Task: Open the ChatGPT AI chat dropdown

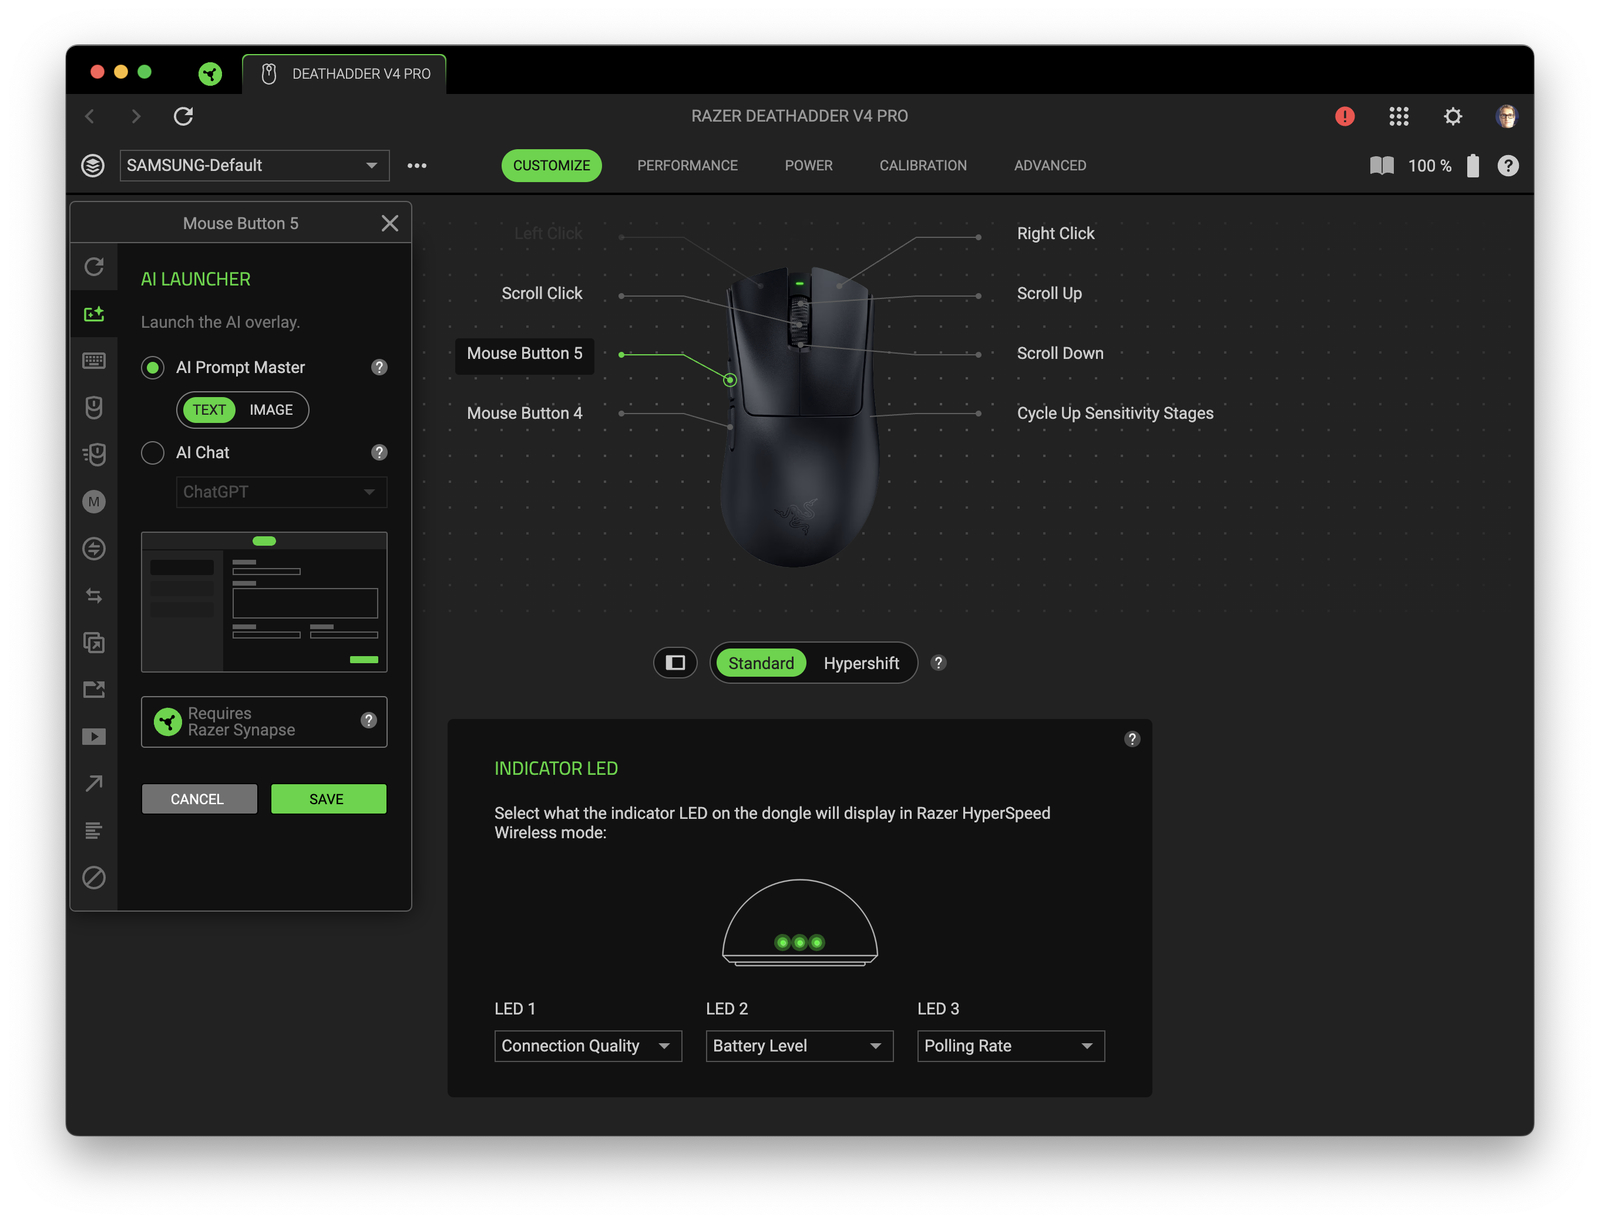Action: pyautogui.click(x=281, y=492)
